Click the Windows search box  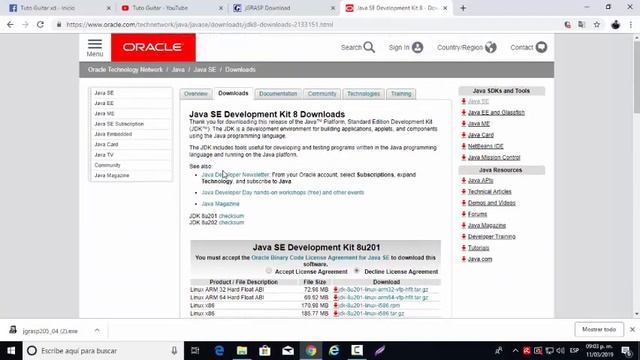click(102, 351)
